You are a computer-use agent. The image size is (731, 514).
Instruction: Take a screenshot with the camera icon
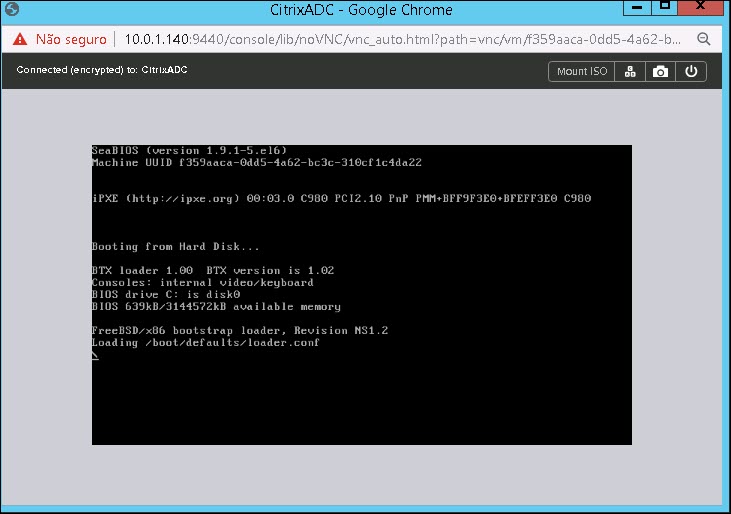tap(660, 72)
